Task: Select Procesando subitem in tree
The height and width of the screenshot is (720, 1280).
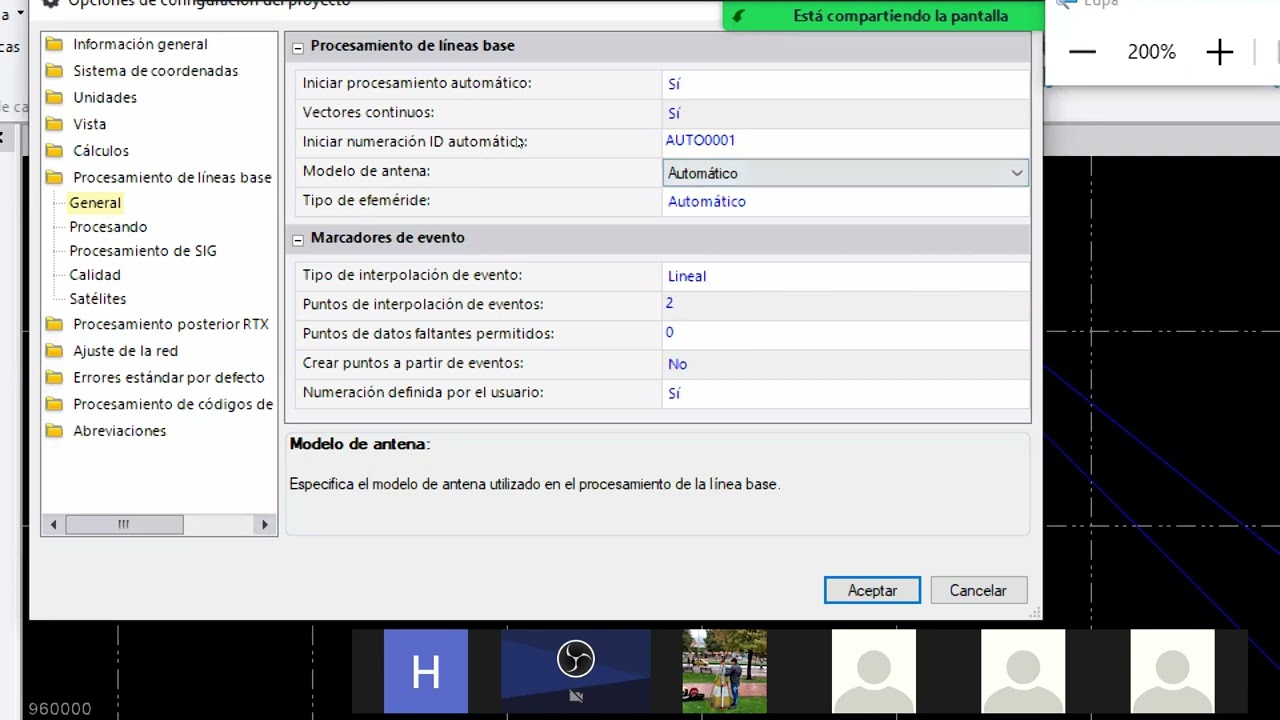Action: 108,227
